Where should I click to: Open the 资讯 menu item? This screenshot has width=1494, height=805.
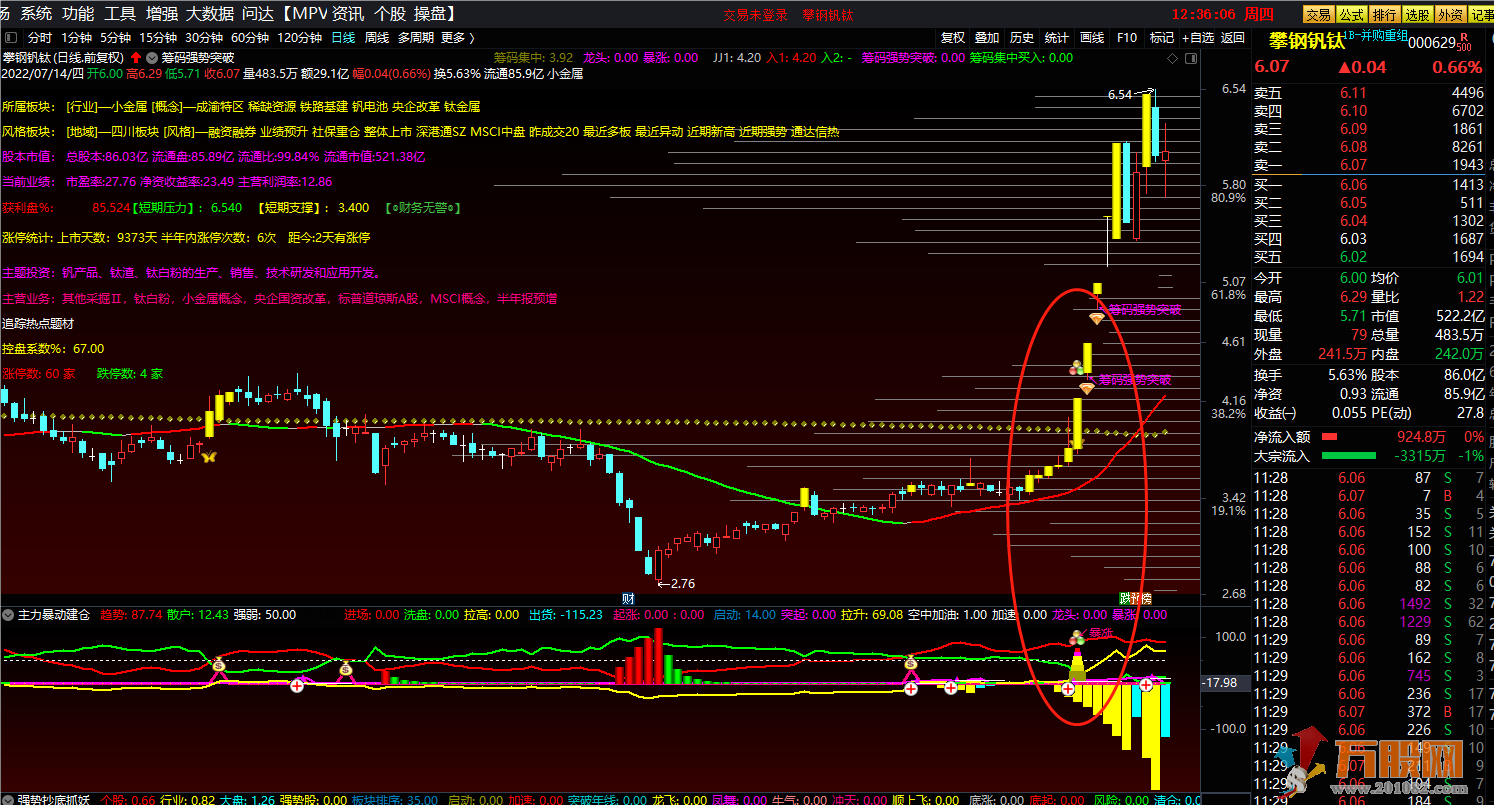pos(349,14)
